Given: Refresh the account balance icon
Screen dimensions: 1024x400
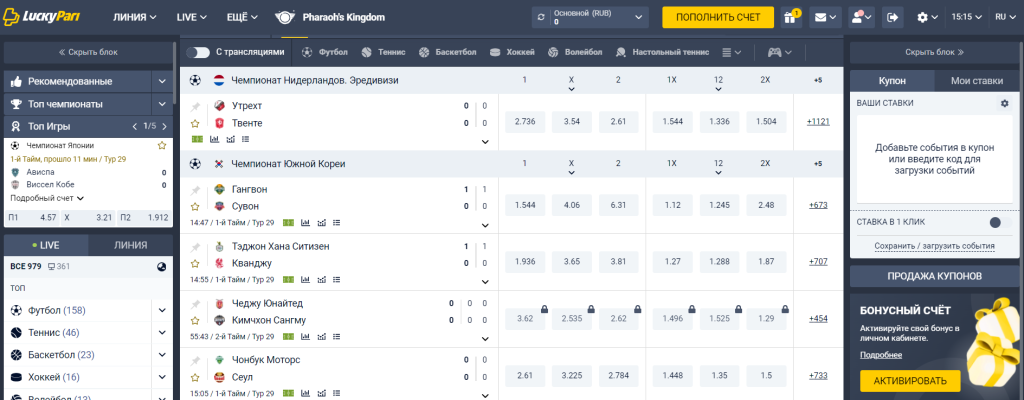Looking at the screenshot, I should (x=541, y=17).
